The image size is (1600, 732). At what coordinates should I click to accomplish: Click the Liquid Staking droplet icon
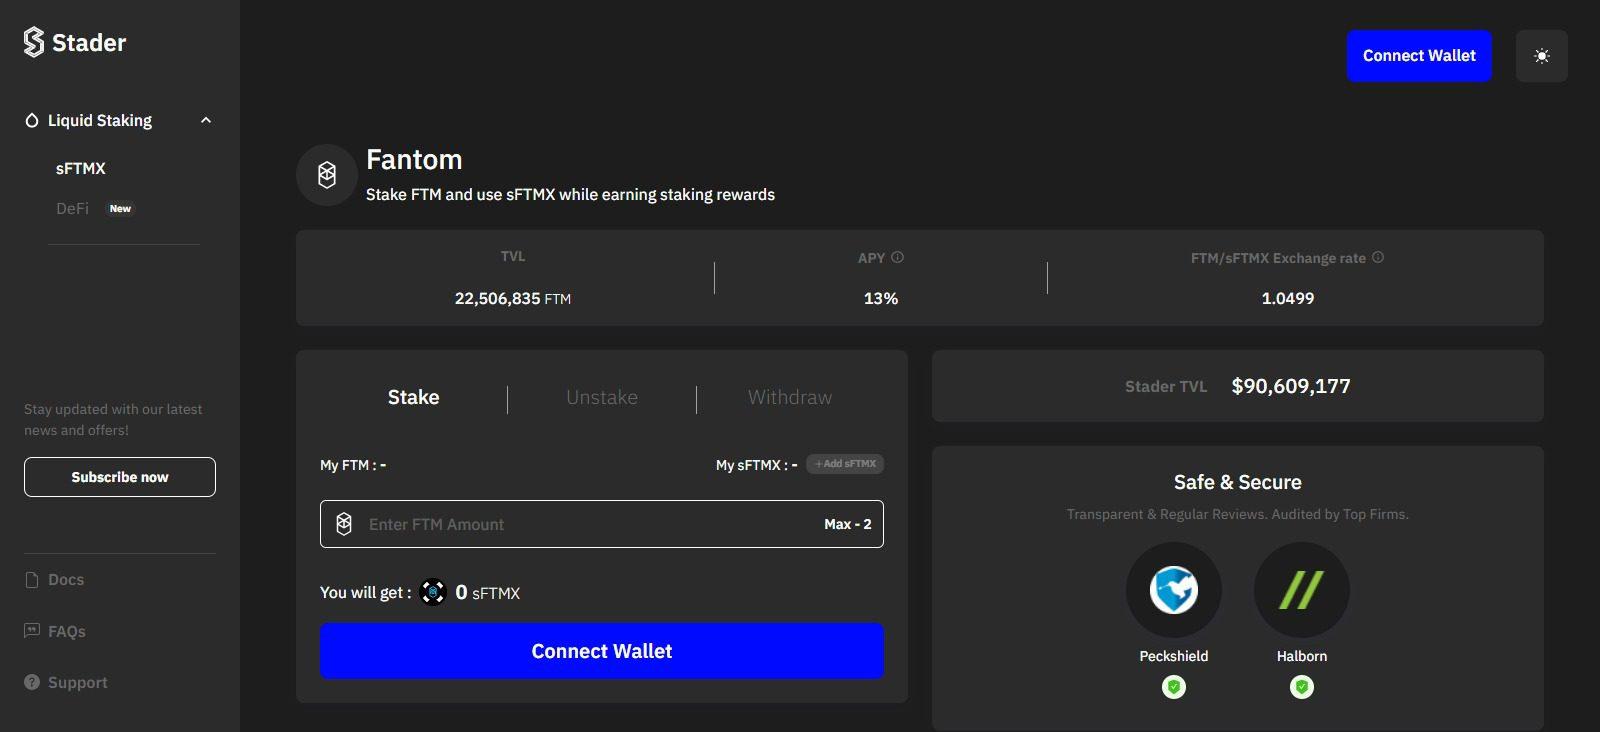point(32,121)
